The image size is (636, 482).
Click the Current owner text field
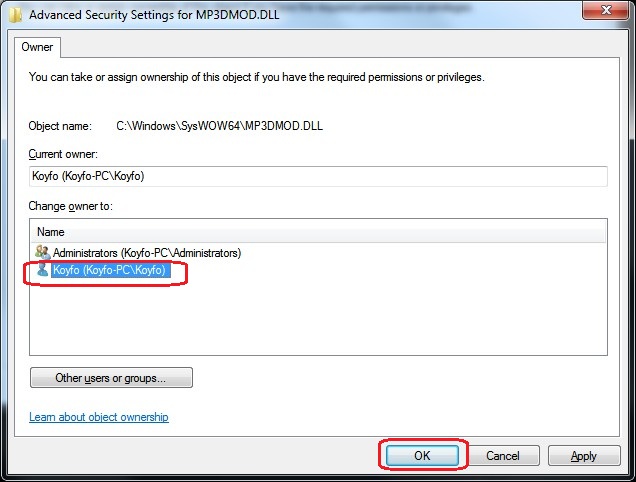click(318, 176)
